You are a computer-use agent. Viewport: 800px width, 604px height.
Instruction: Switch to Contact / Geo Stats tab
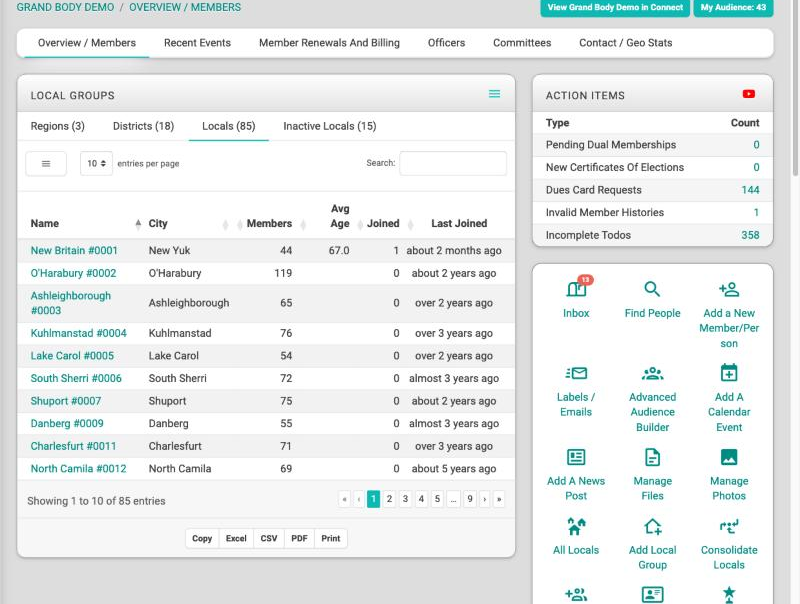click(x=626, y=43)
